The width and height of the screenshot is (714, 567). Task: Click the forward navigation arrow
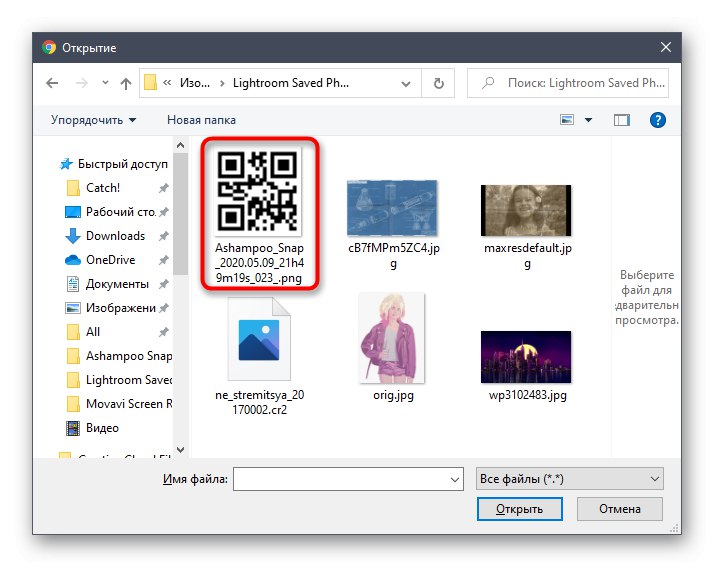point(82,83)
